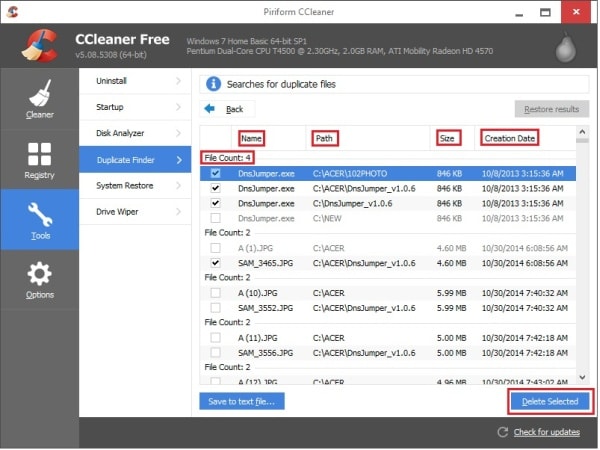Uncheck the DnsJumper.exe in C:\ACER\102PHOTO checkbox

pyautogui.click(x=217, y=173)
